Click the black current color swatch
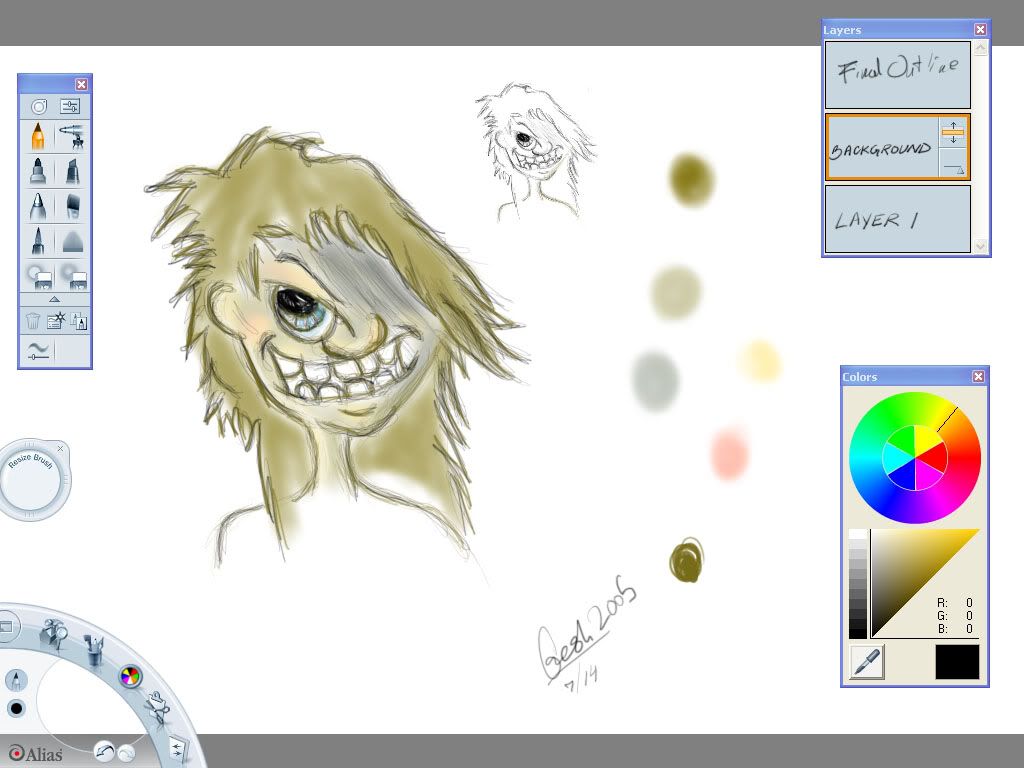Screen dimensions: 1024x768 (x=957, y=662)
